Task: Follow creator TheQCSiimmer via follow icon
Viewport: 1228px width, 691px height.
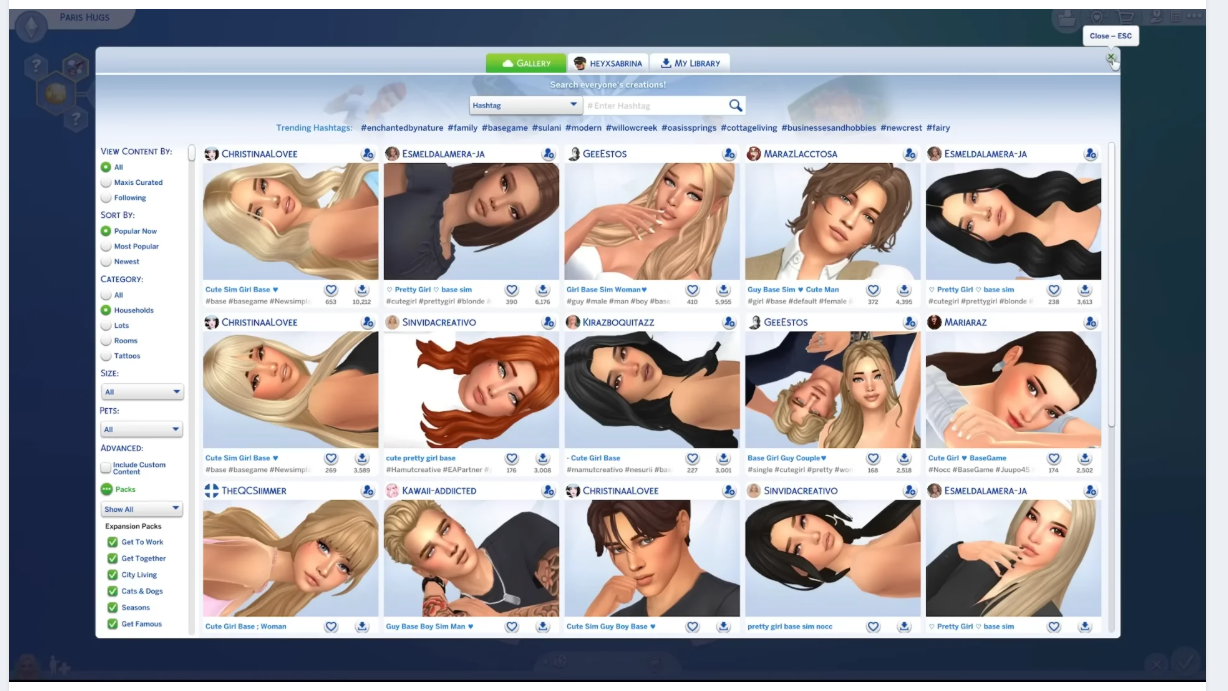Action: (x=367, y=491)
